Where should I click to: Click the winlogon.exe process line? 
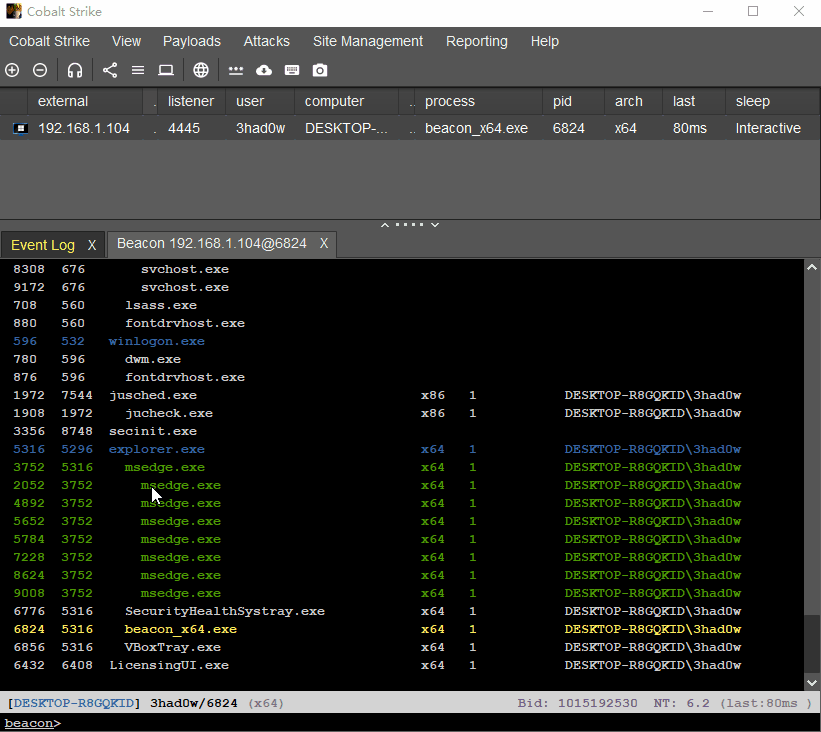[x=157, y=341]
